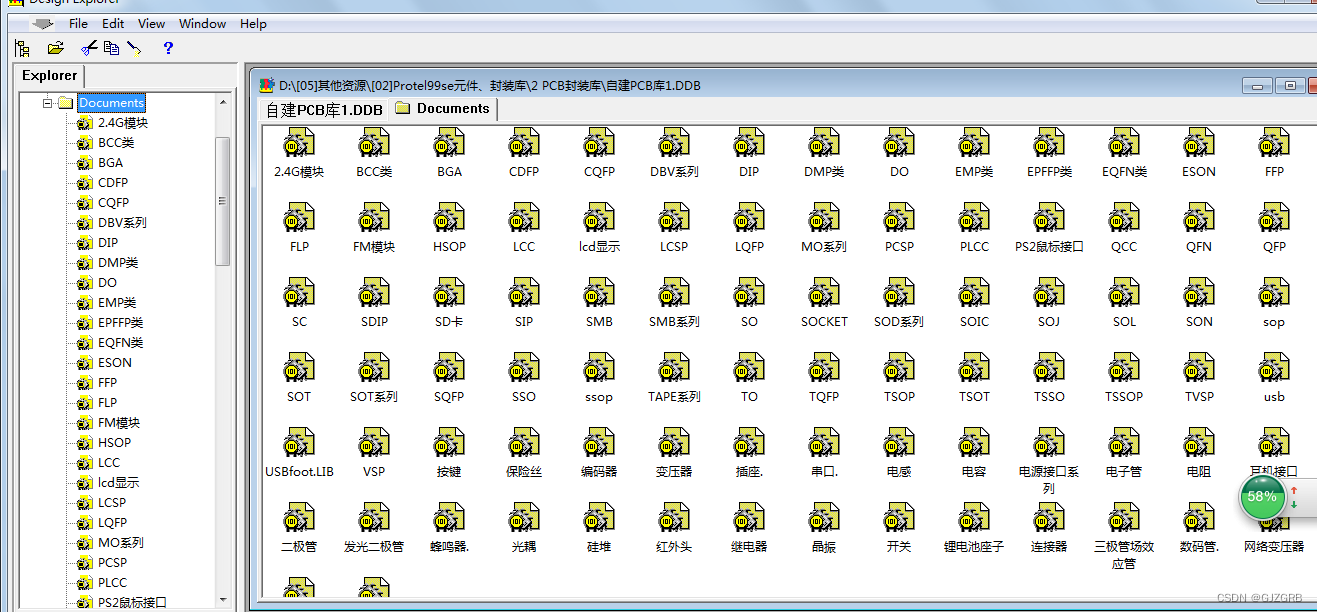
Task: Select BCC类 in the explorer tree
Action: [116, 142]
